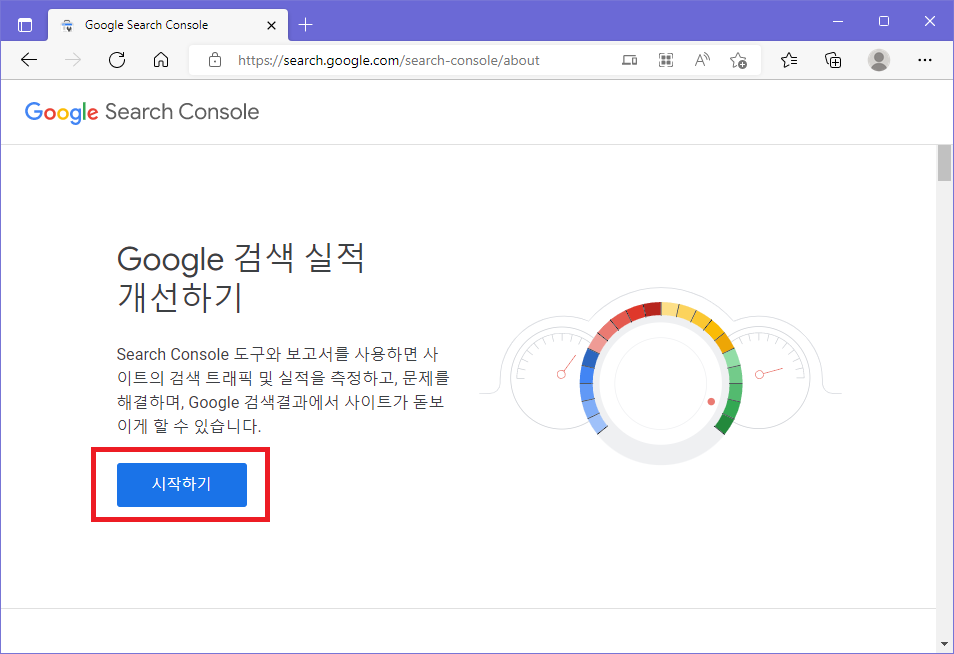Open the browser home page icon
Viewport: 954px width, 654px height.
[x=161, y=60]
